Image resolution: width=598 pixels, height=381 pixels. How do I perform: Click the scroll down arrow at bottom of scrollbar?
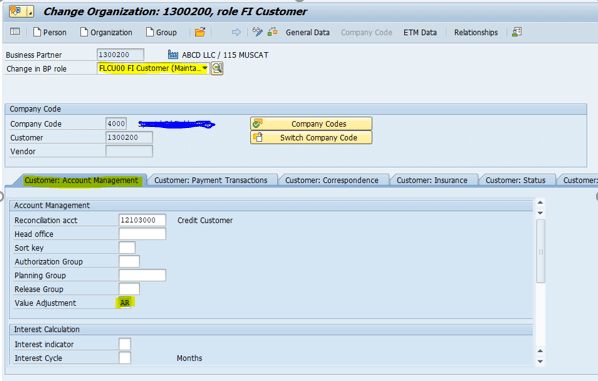540,362
